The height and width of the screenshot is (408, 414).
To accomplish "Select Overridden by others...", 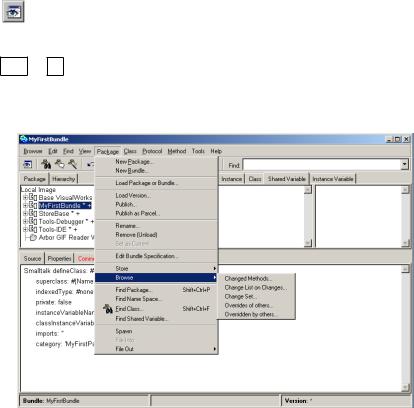I will click(x=256, y=314).
